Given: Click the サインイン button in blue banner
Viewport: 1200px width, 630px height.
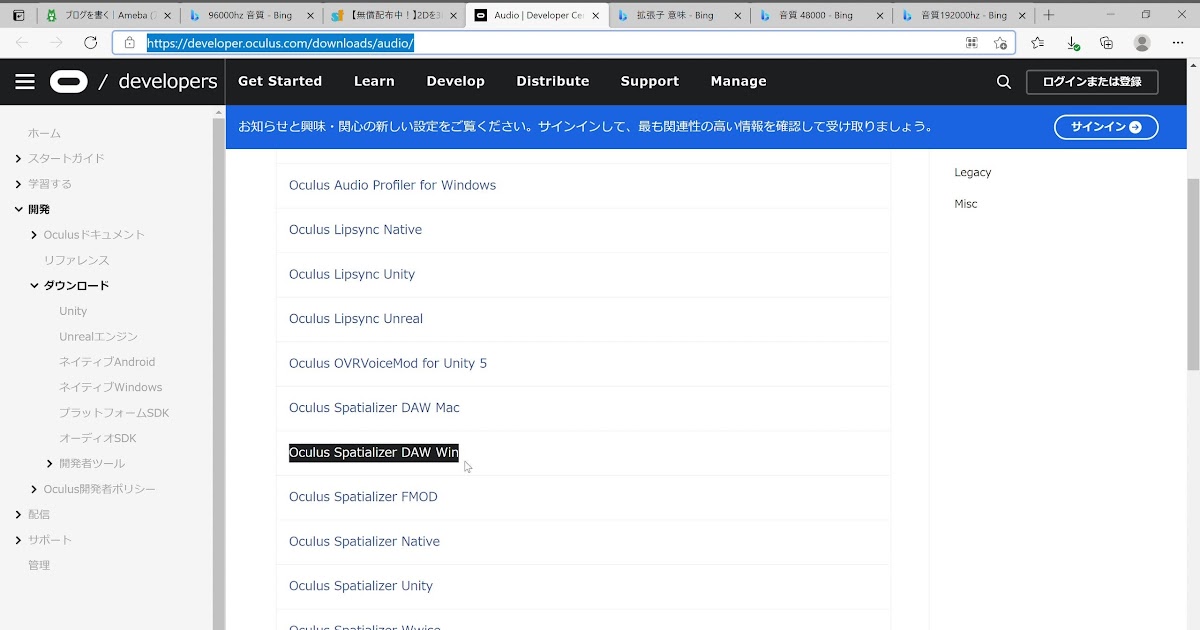Looking at the screenshot, I should pyautogui.click(x=1106, y=127).
